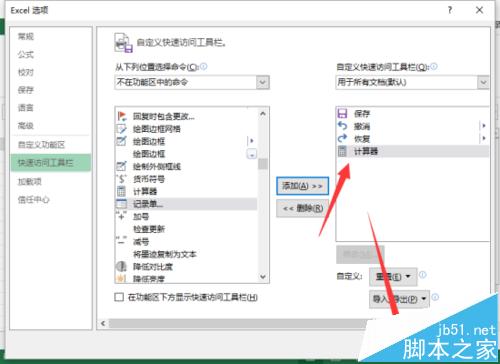Select the 撤消 entry text in toolbar list
500x364 pixels.
point(362,126)
